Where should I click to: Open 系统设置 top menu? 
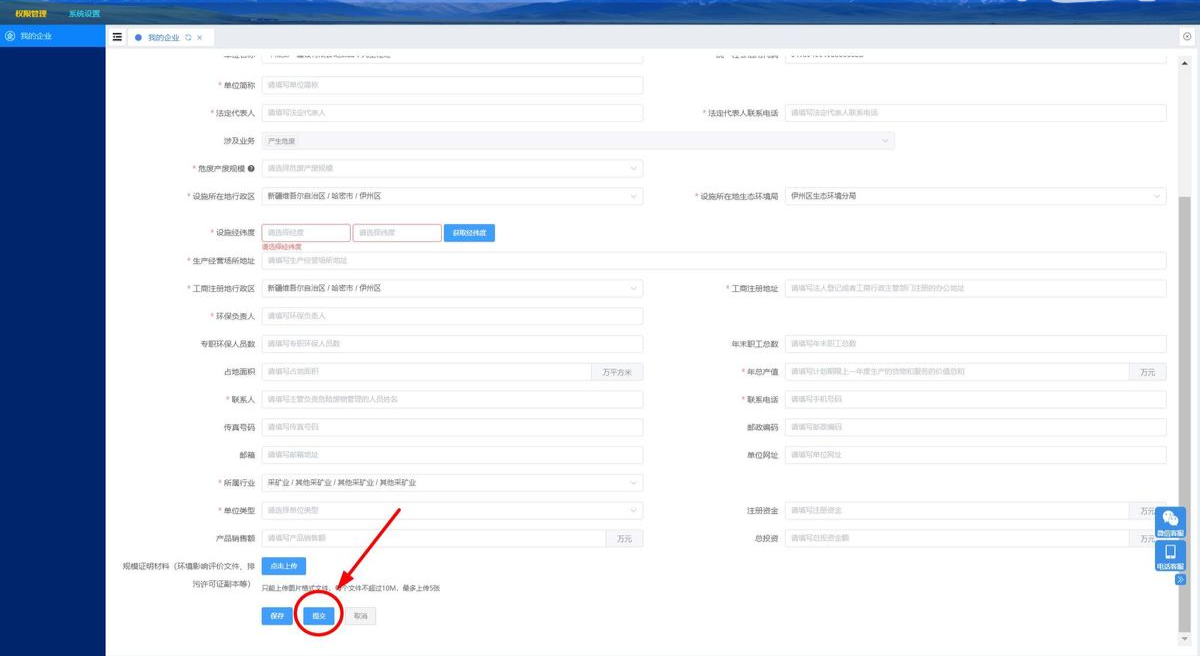coord(84,14)
